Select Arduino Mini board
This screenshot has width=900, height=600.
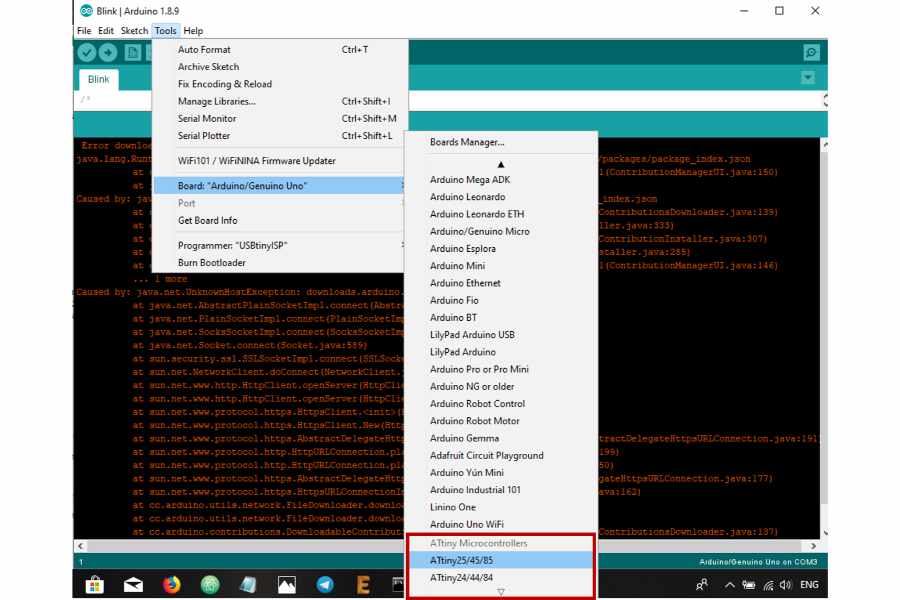tap(501, 266)
